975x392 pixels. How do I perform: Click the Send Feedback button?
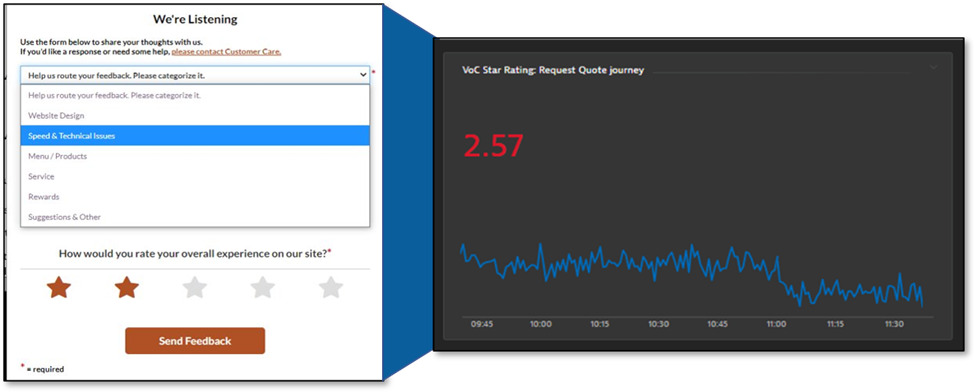click(x=195, y=341)
